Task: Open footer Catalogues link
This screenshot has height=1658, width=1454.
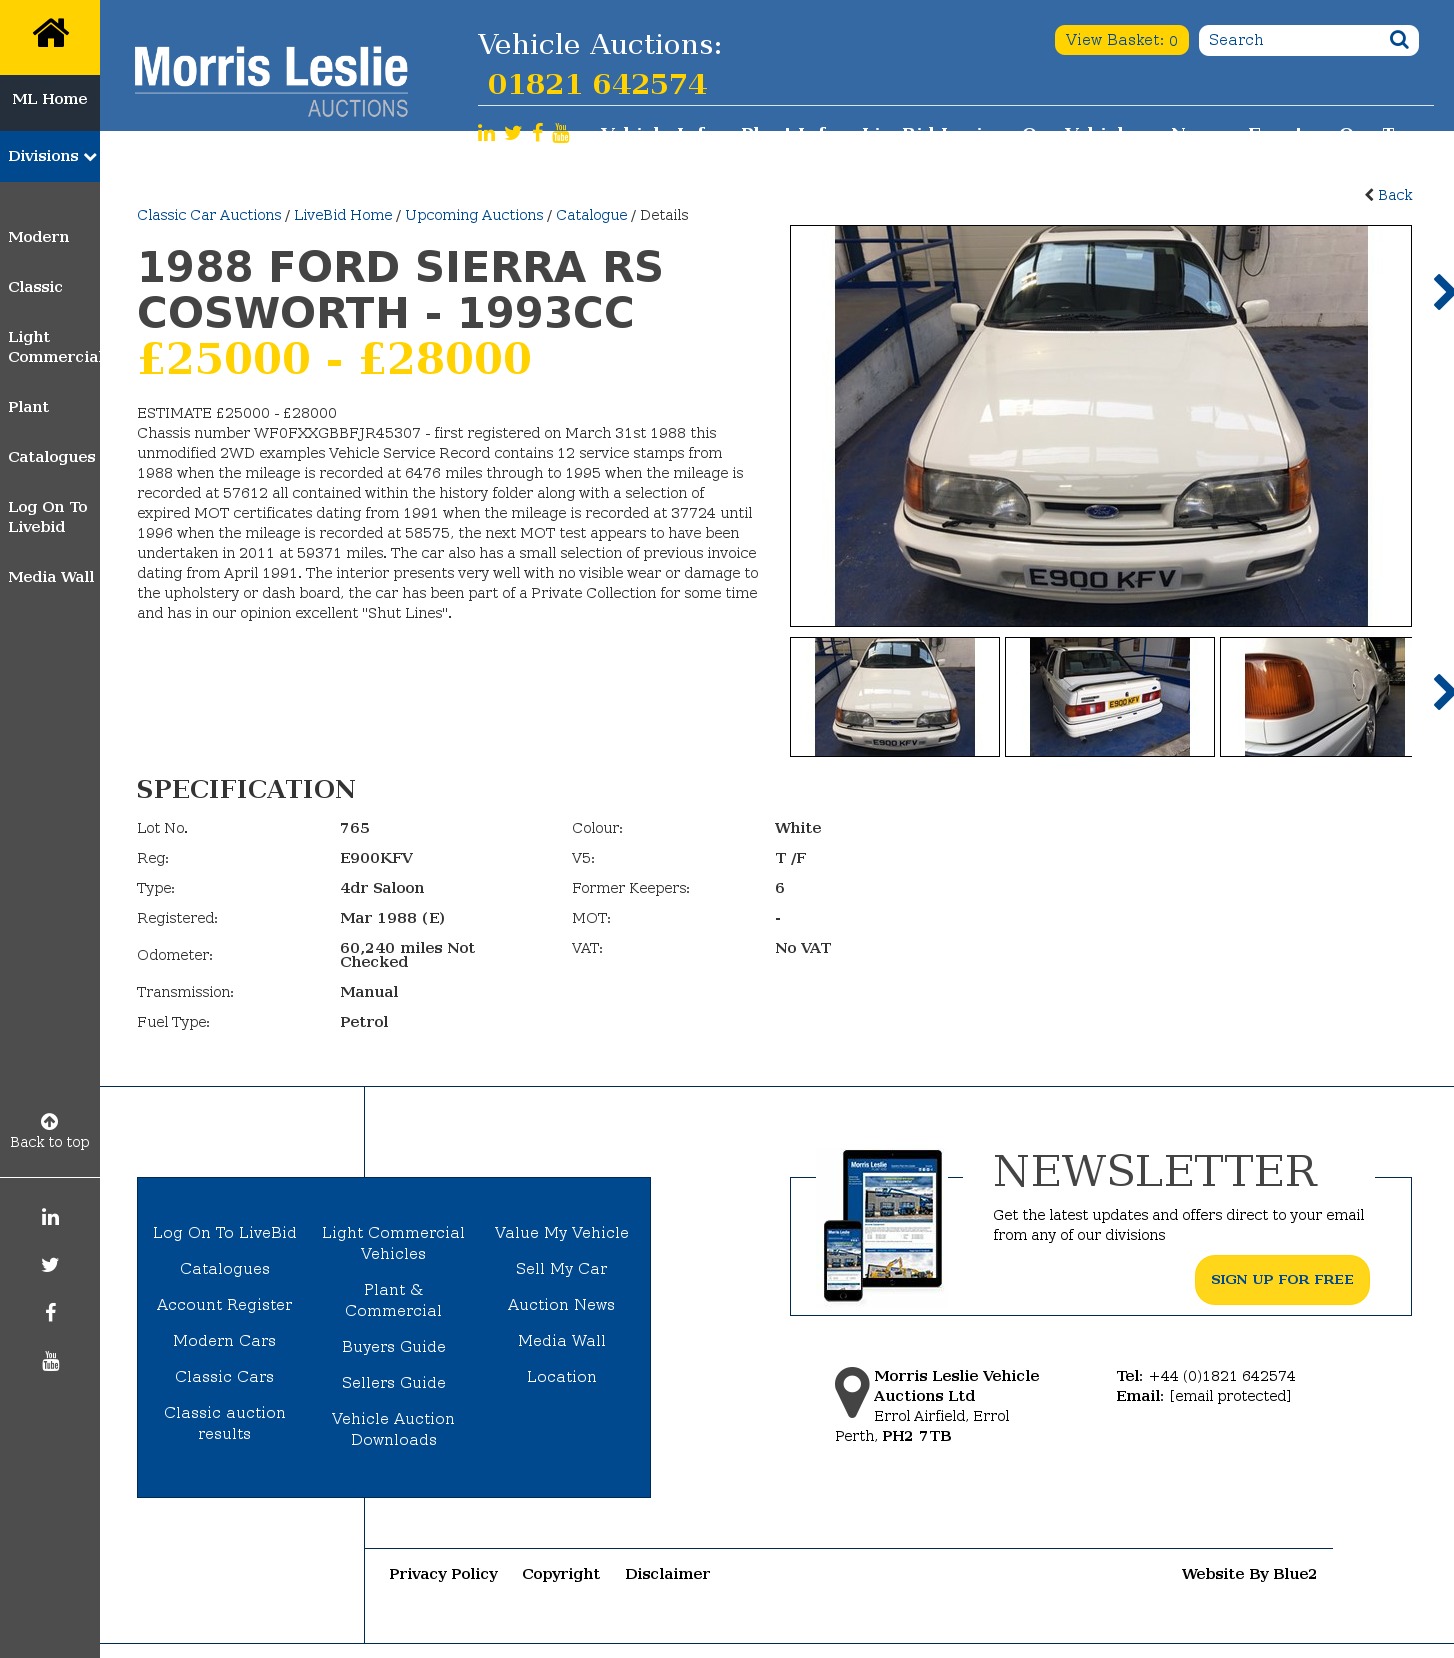Action: pos(225,1269)
